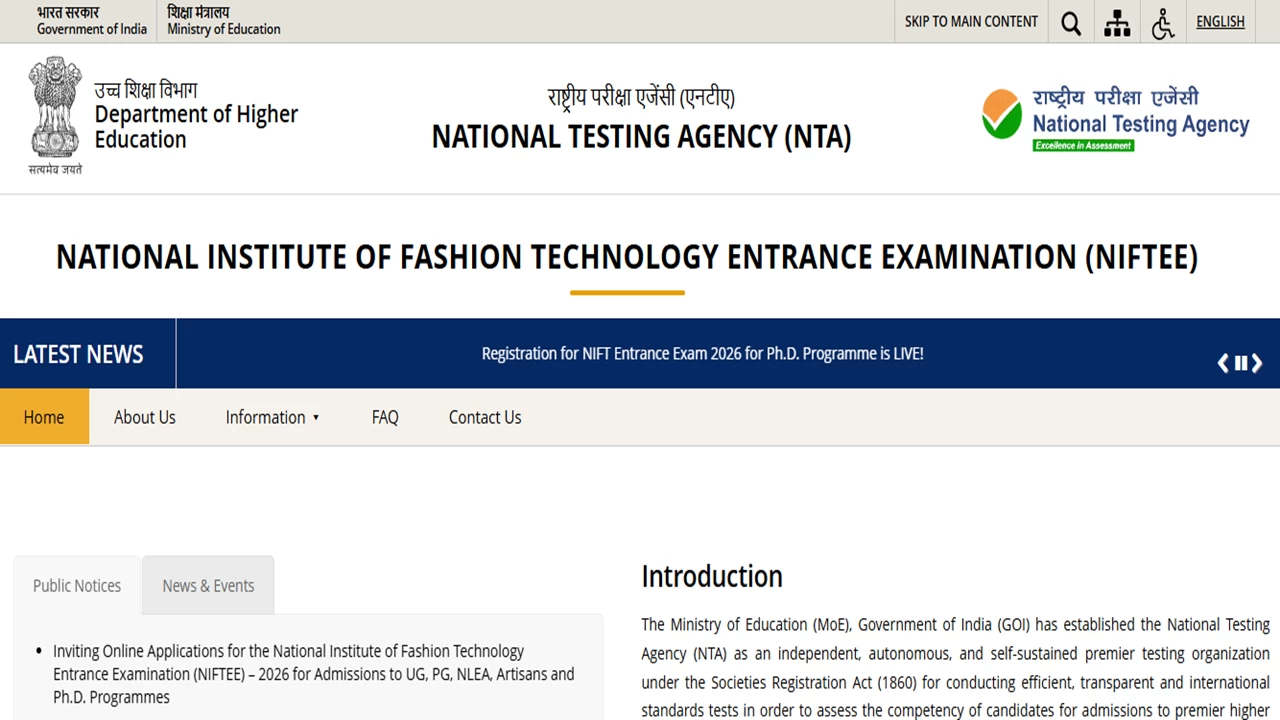The width and height of the screenshot is (1280, 720).
Task: Click the orange underline beneath the NIFTEE heading
Action: tap(627, 291)
